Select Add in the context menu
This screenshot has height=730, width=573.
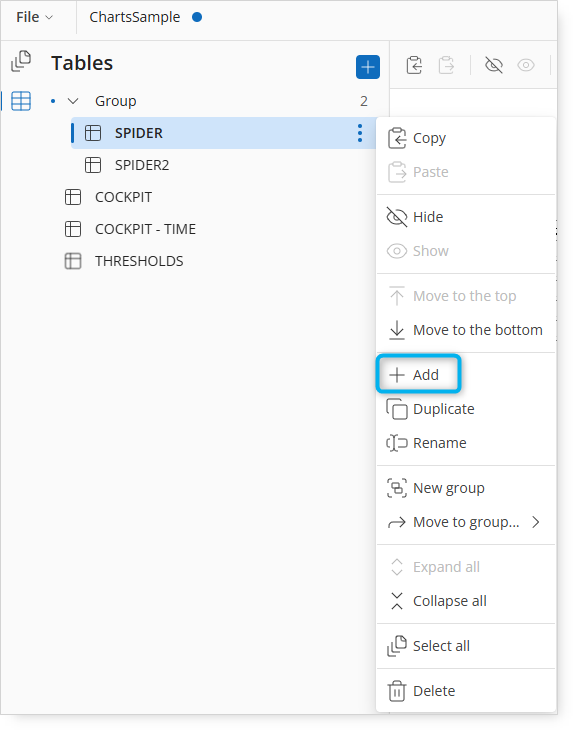pyautogui.click(x=418, y=375)
